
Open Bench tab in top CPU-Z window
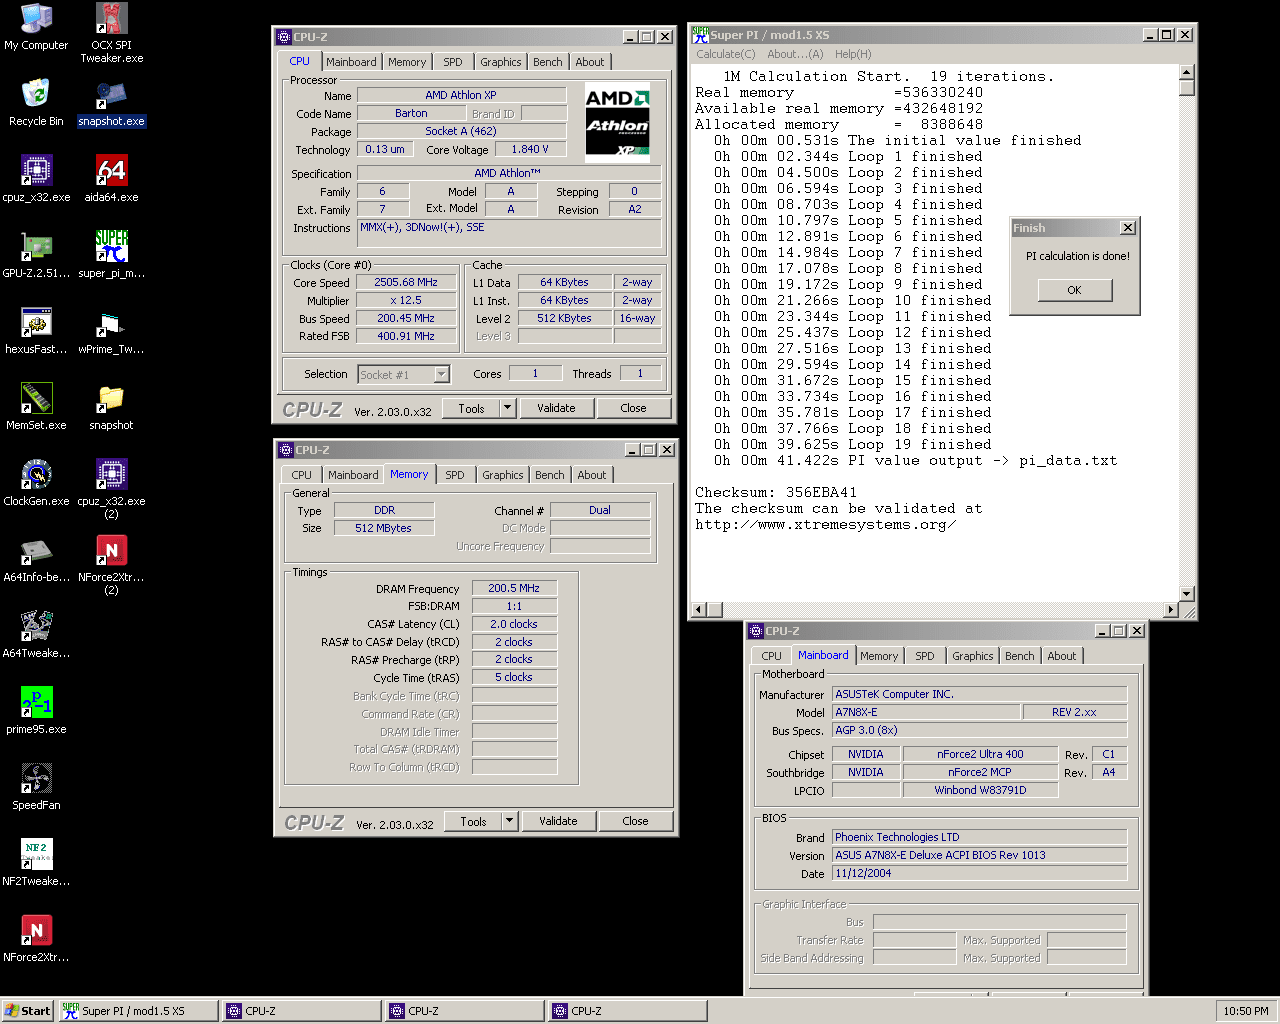pyautogui.click(x=548, y=62)
